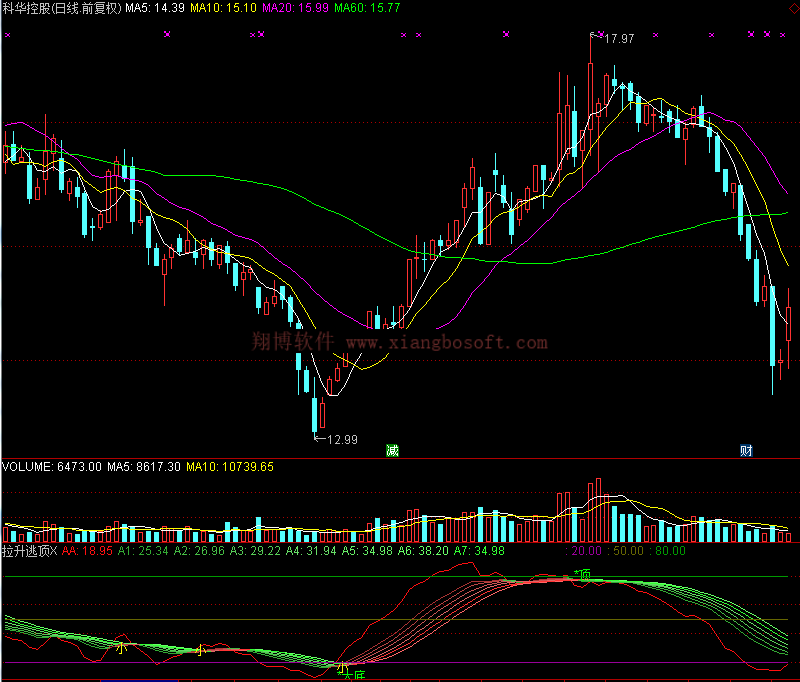Screen dimensions: 800x682
Task: Click the magenta arrow marker above 17.97
Action: coord(594,35)
